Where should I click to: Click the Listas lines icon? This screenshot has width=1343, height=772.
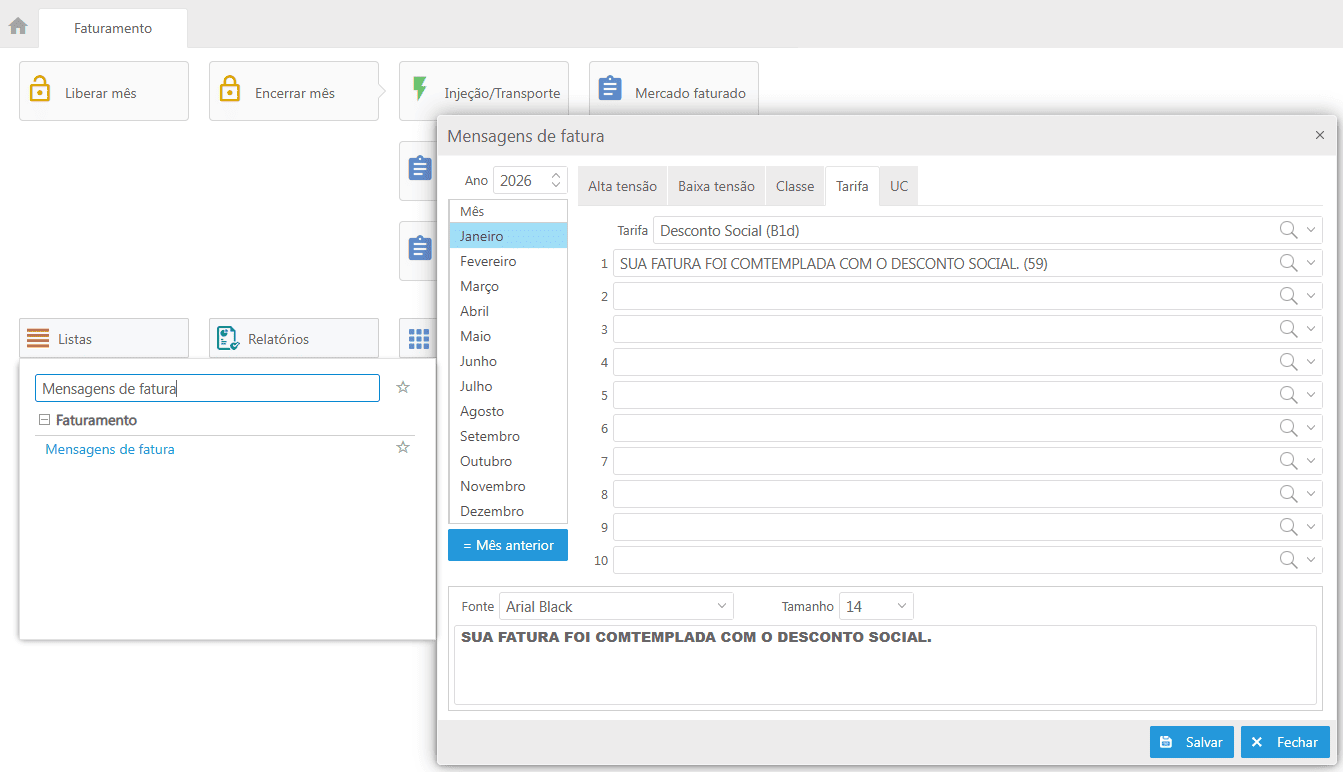coord(38,339)
